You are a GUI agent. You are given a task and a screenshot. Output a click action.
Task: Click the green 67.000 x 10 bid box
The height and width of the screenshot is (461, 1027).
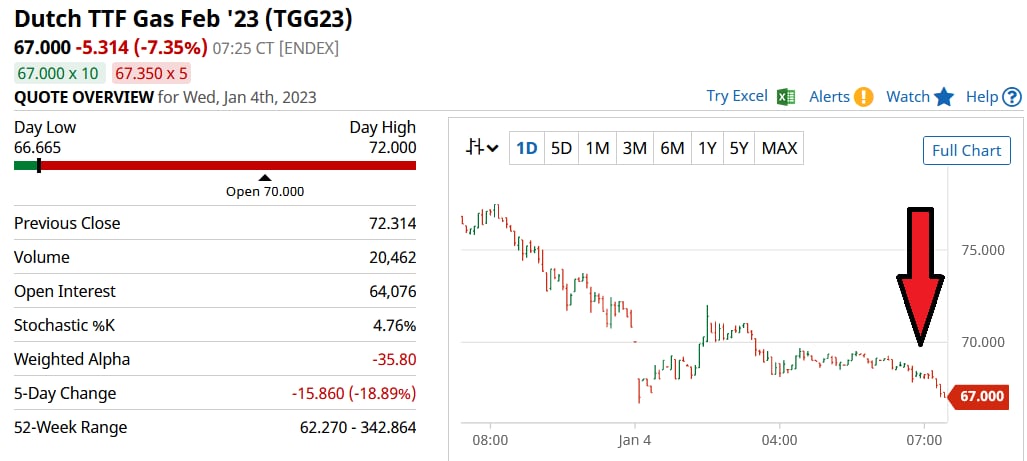click(58, 73)
